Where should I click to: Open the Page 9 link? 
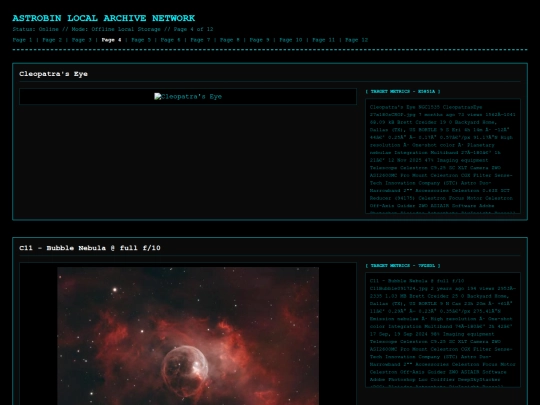coord(259,40)
